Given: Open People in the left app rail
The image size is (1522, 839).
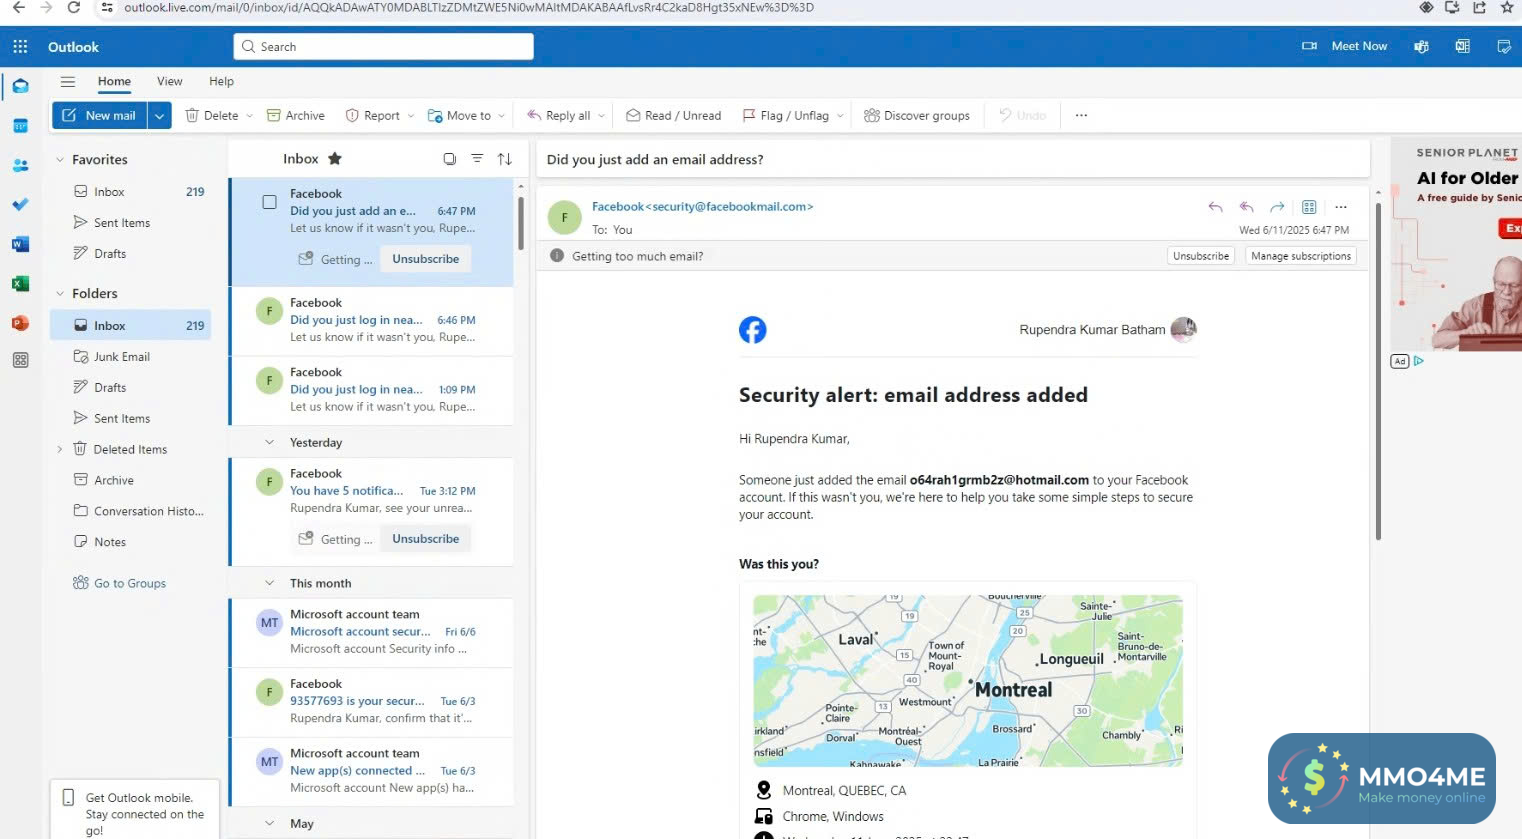Looking at the screenshot, I should tap(20, 165).
